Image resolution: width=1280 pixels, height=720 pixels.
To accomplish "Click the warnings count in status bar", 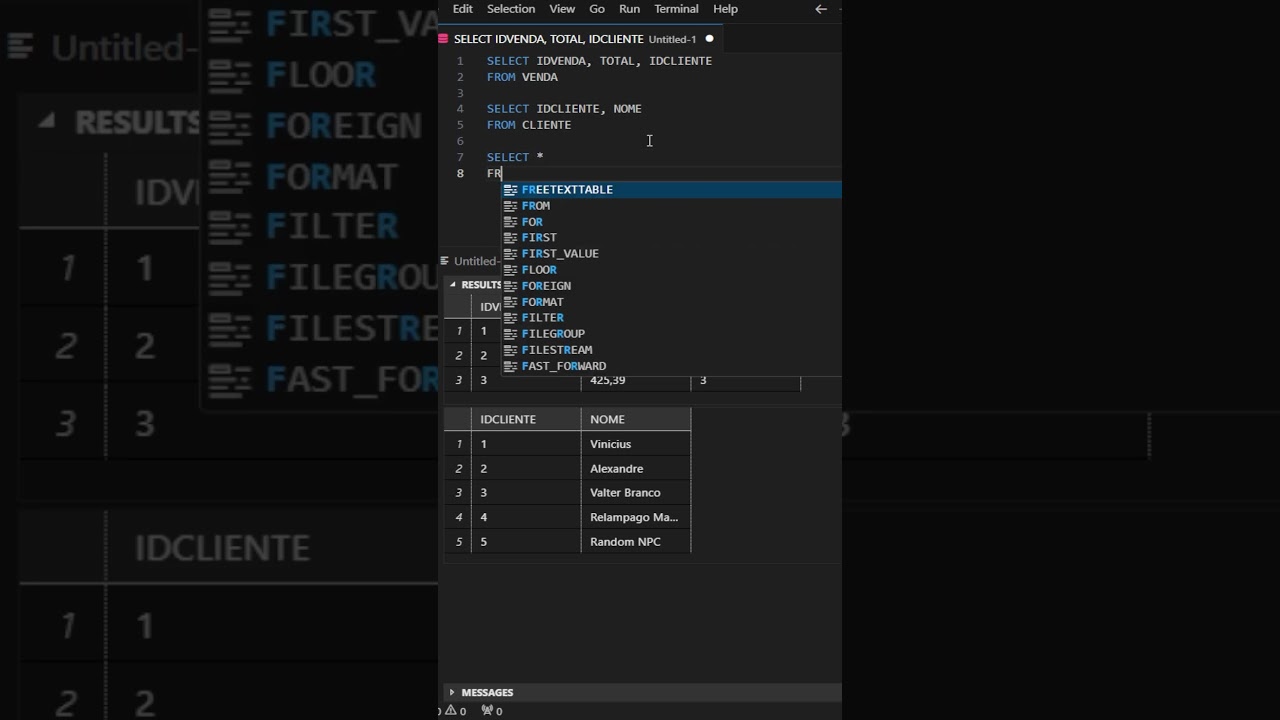I will click(456, 711).
